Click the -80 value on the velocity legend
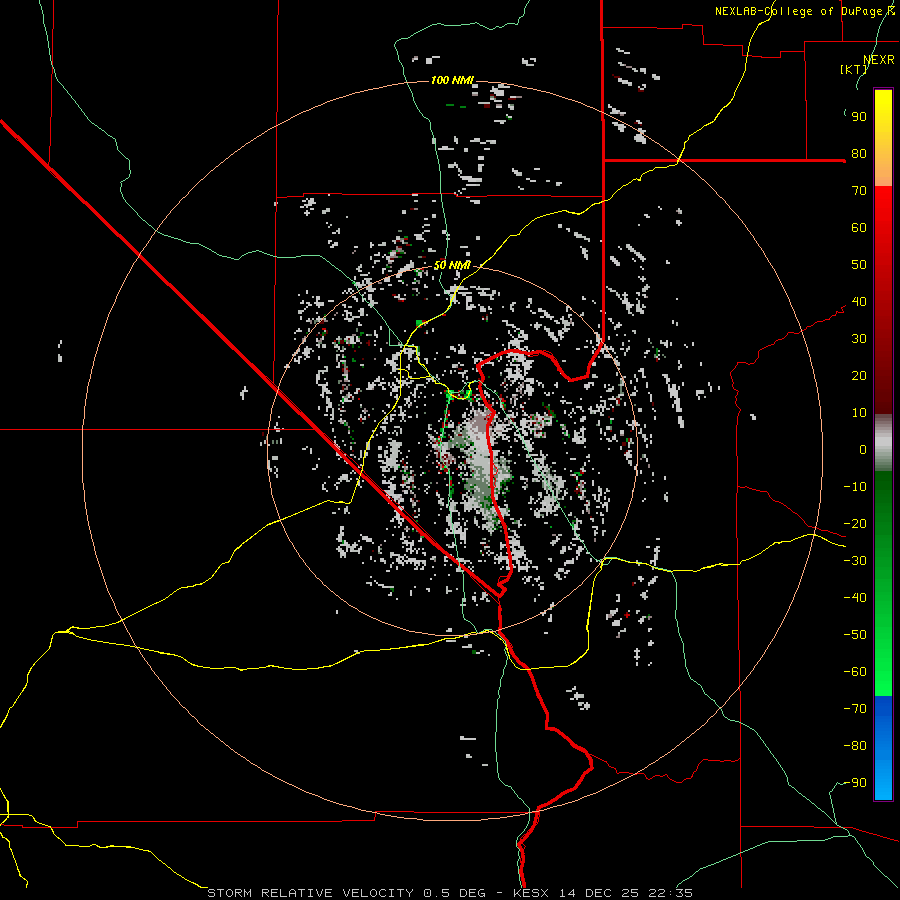 point(855,746)
